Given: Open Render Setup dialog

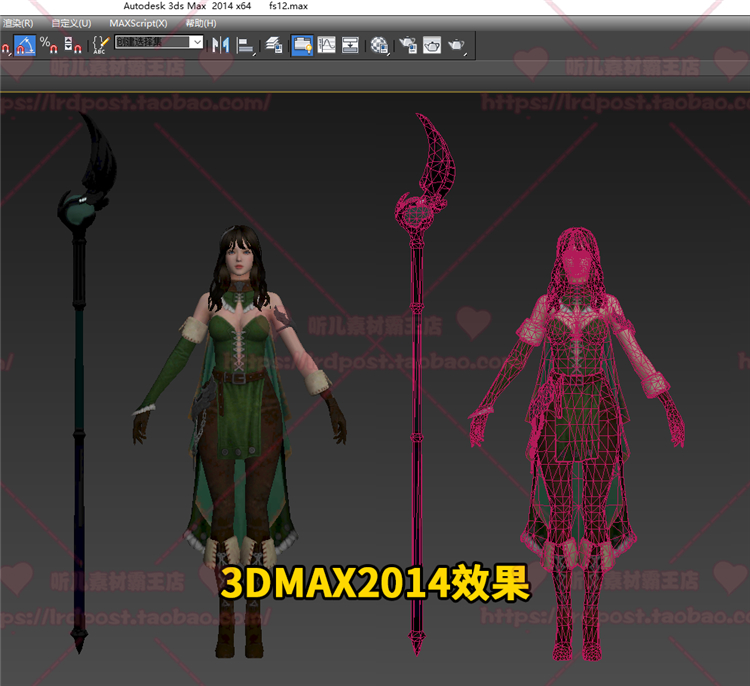Looking at the screenshot, I should [x=408, y=45].
